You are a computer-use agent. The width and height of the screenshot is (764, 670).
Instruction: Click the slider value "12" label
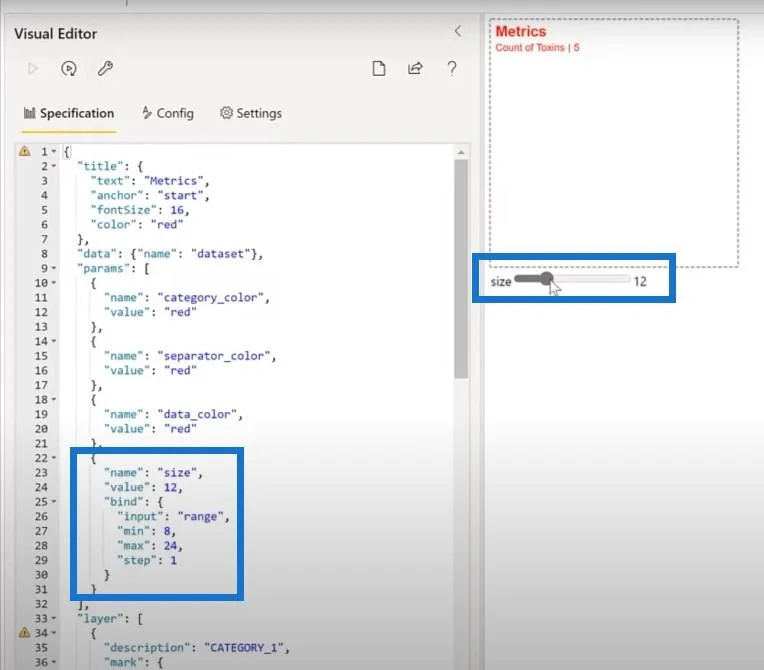[x=640, y=281]
